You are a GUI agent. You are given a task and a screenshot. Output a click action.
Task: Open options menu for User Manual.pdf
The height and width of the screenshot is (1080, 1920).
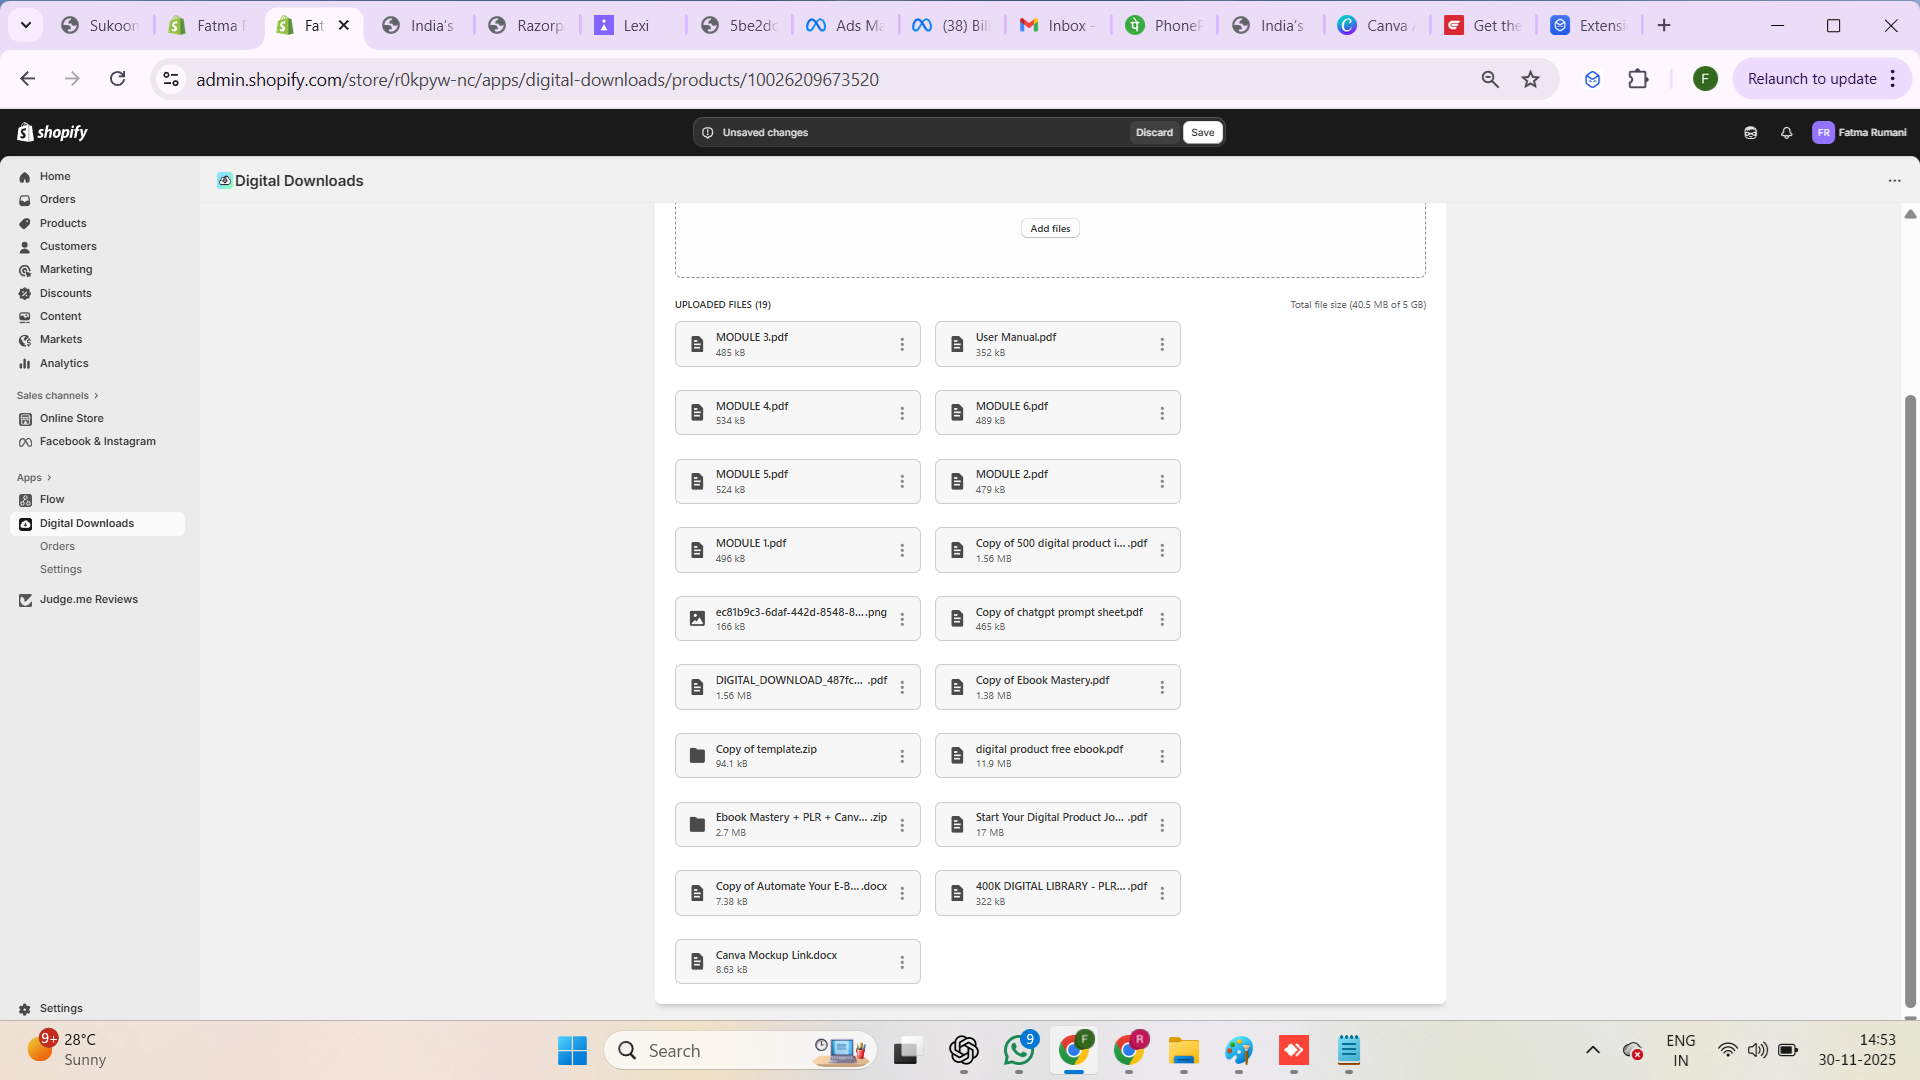pos(1161,344)
